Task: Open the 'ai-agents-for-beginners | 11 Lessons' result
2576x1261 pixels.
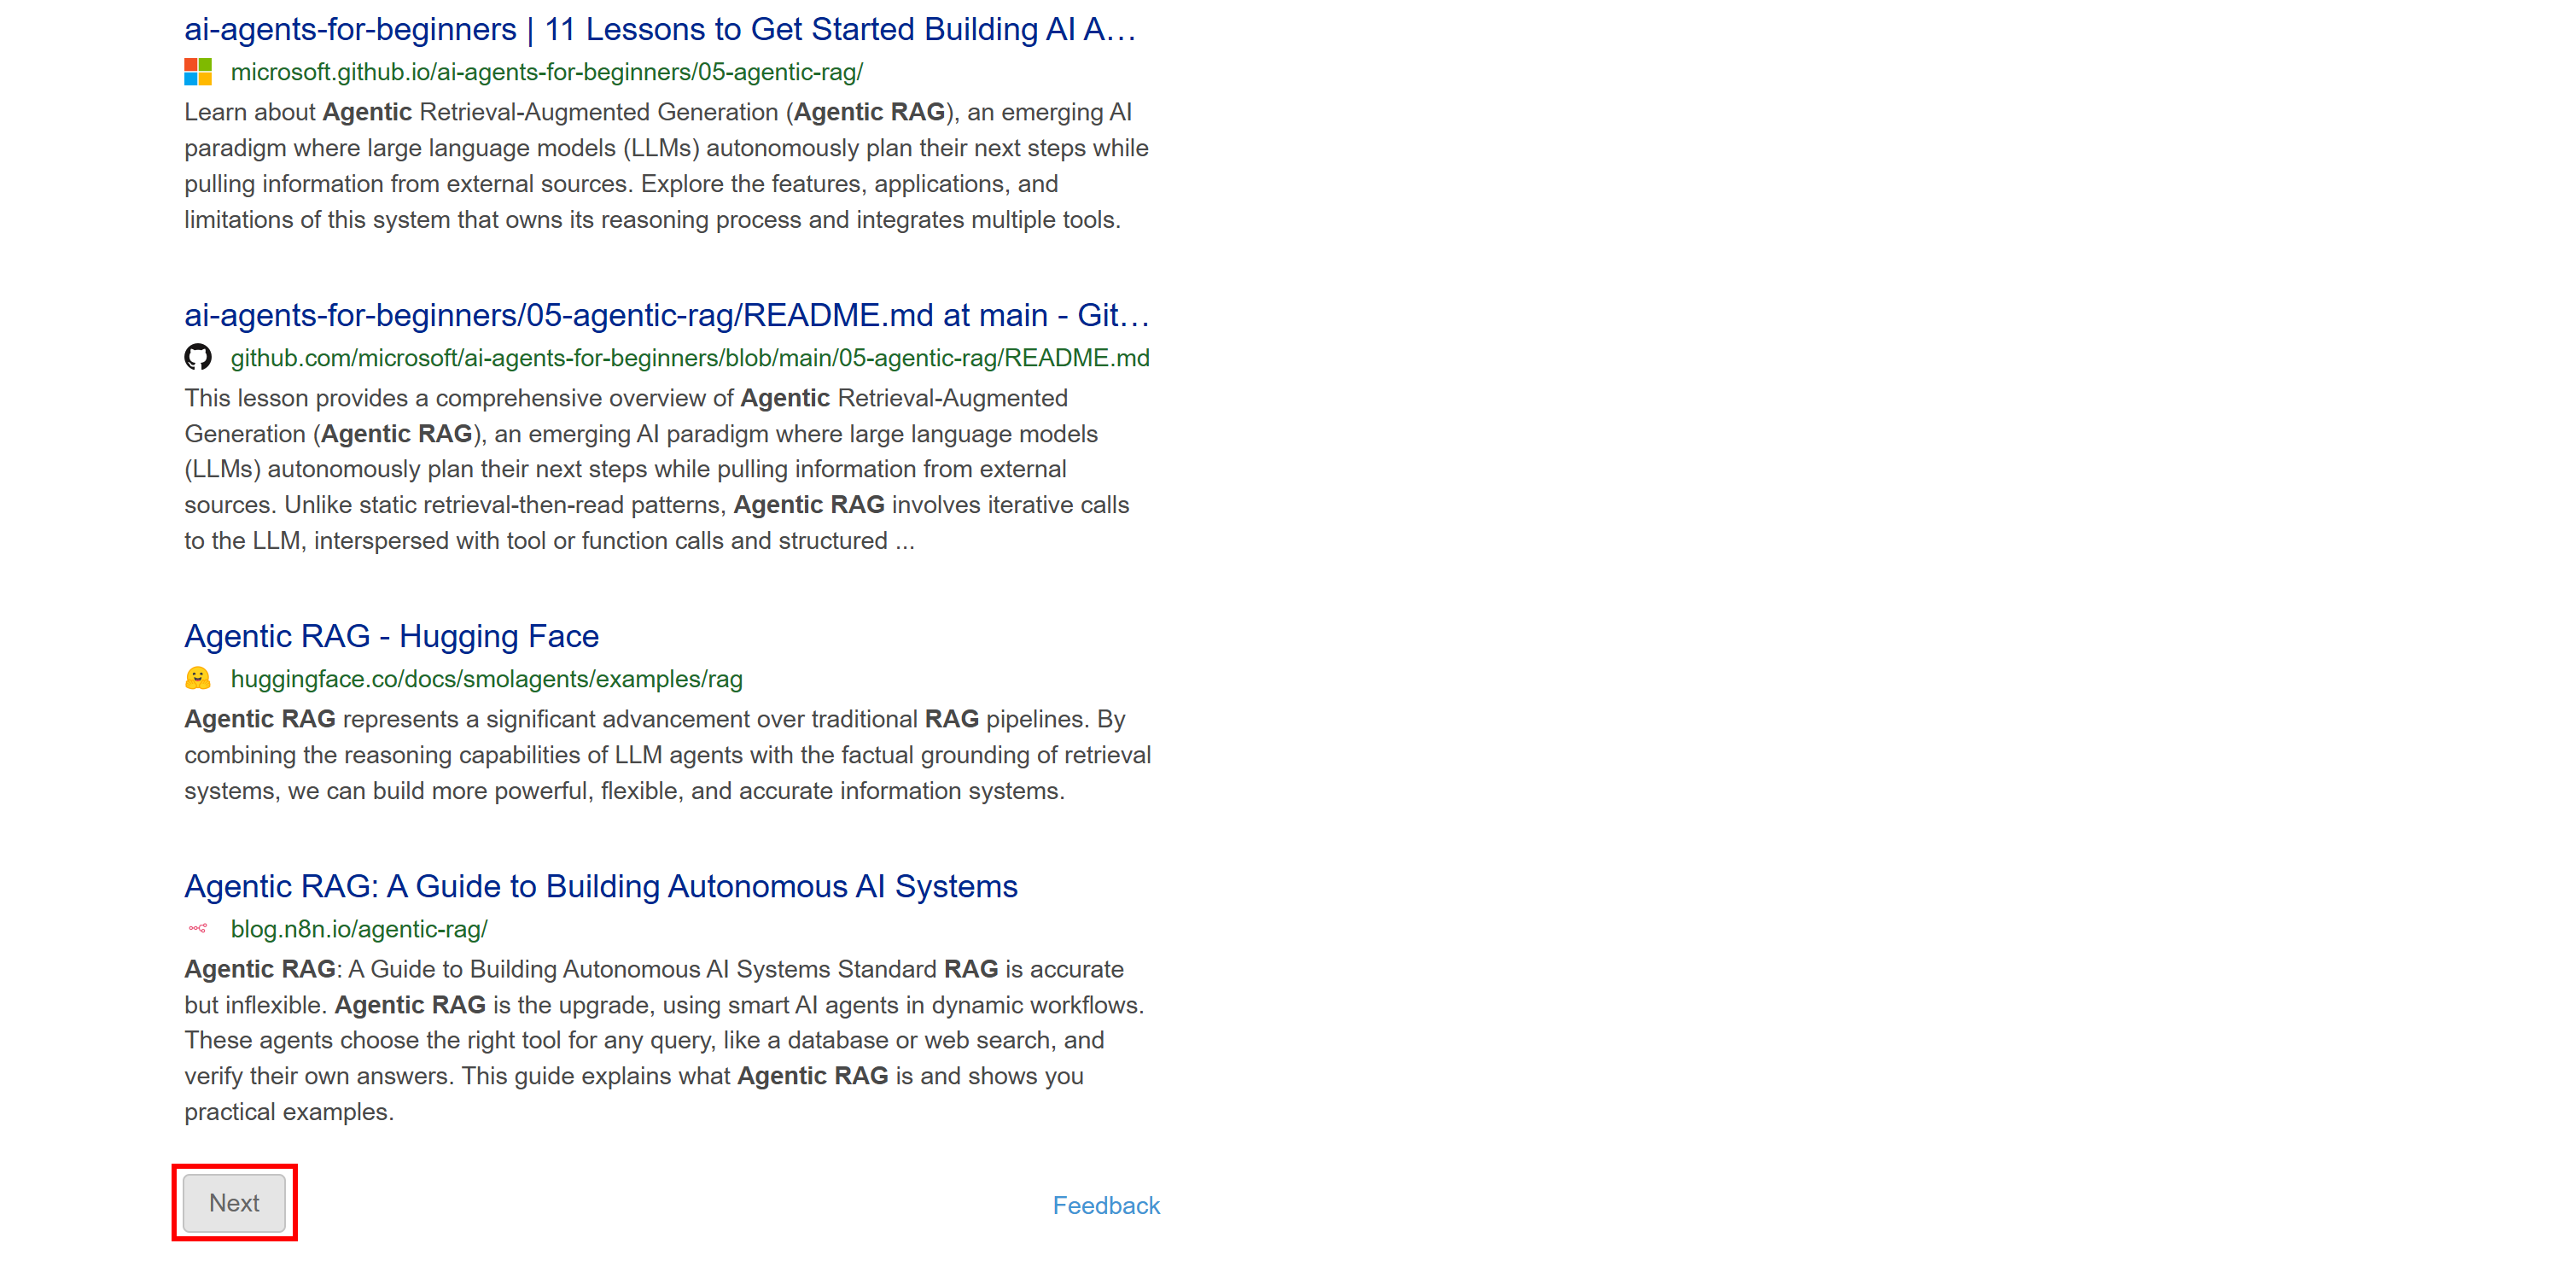Action: point(660,28)
